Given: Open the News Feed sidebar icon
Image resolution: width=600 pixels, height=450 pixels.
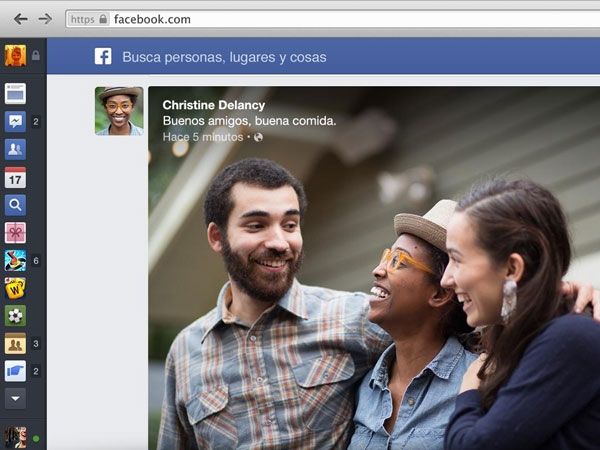Looking at the screenshot, I should (x=15, y=93).
